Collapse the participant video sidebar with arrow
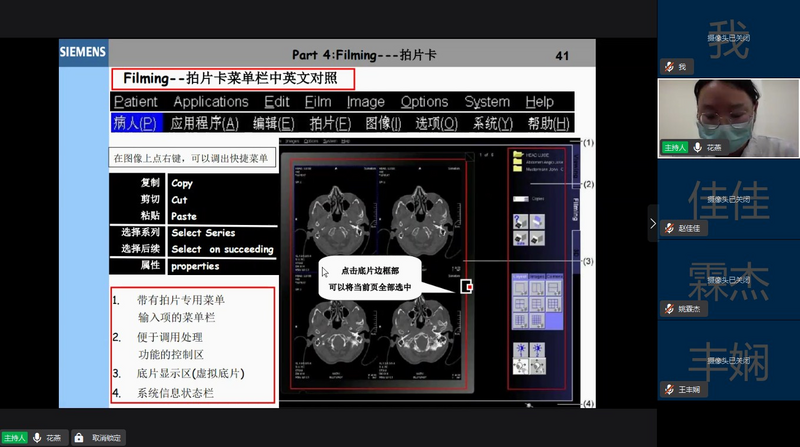This screenshot has width=800, height=447. [x=652, y=223]
